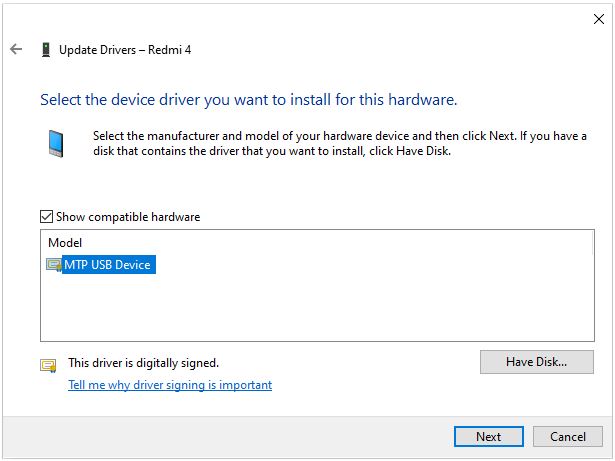This screenshot has height=461, width=615.
Task: Select the MTP USB Device list entry
Action: click(x=108, y=264)
